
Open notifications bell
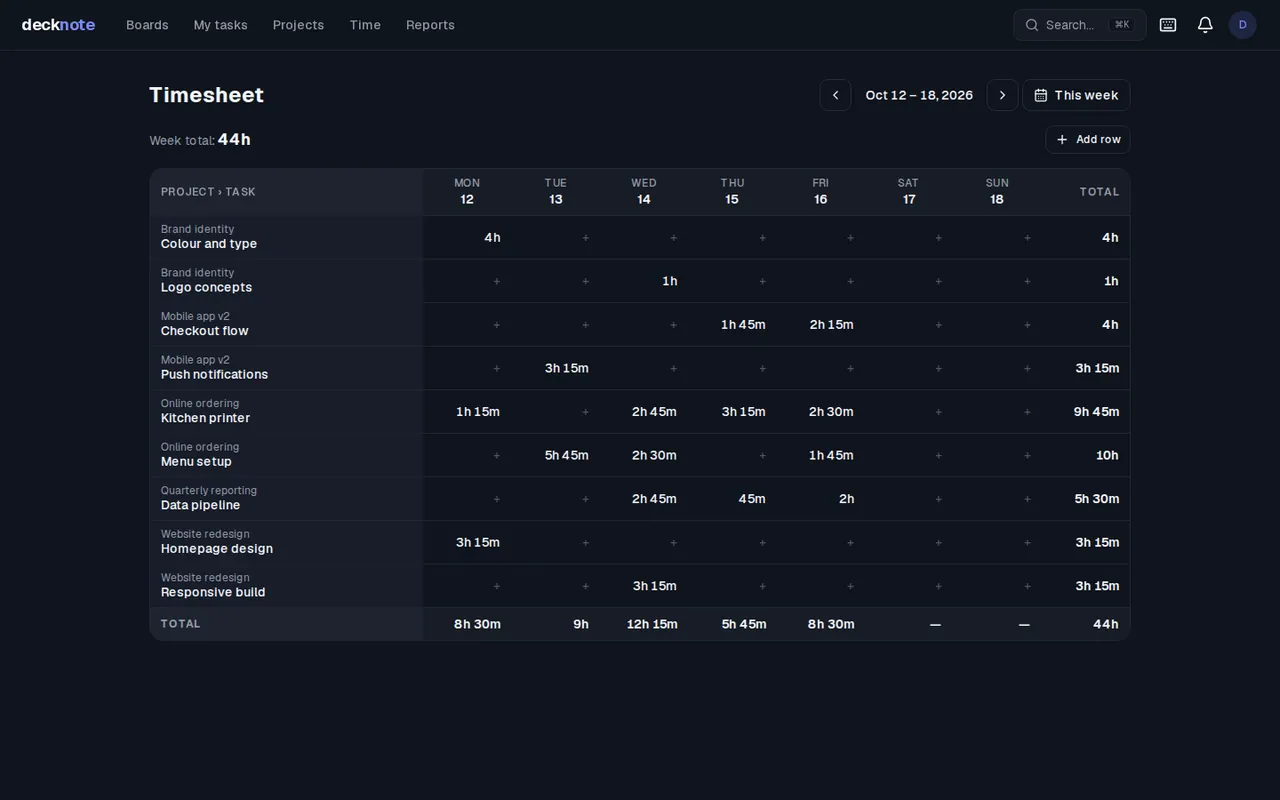[x=1205, y=25]
